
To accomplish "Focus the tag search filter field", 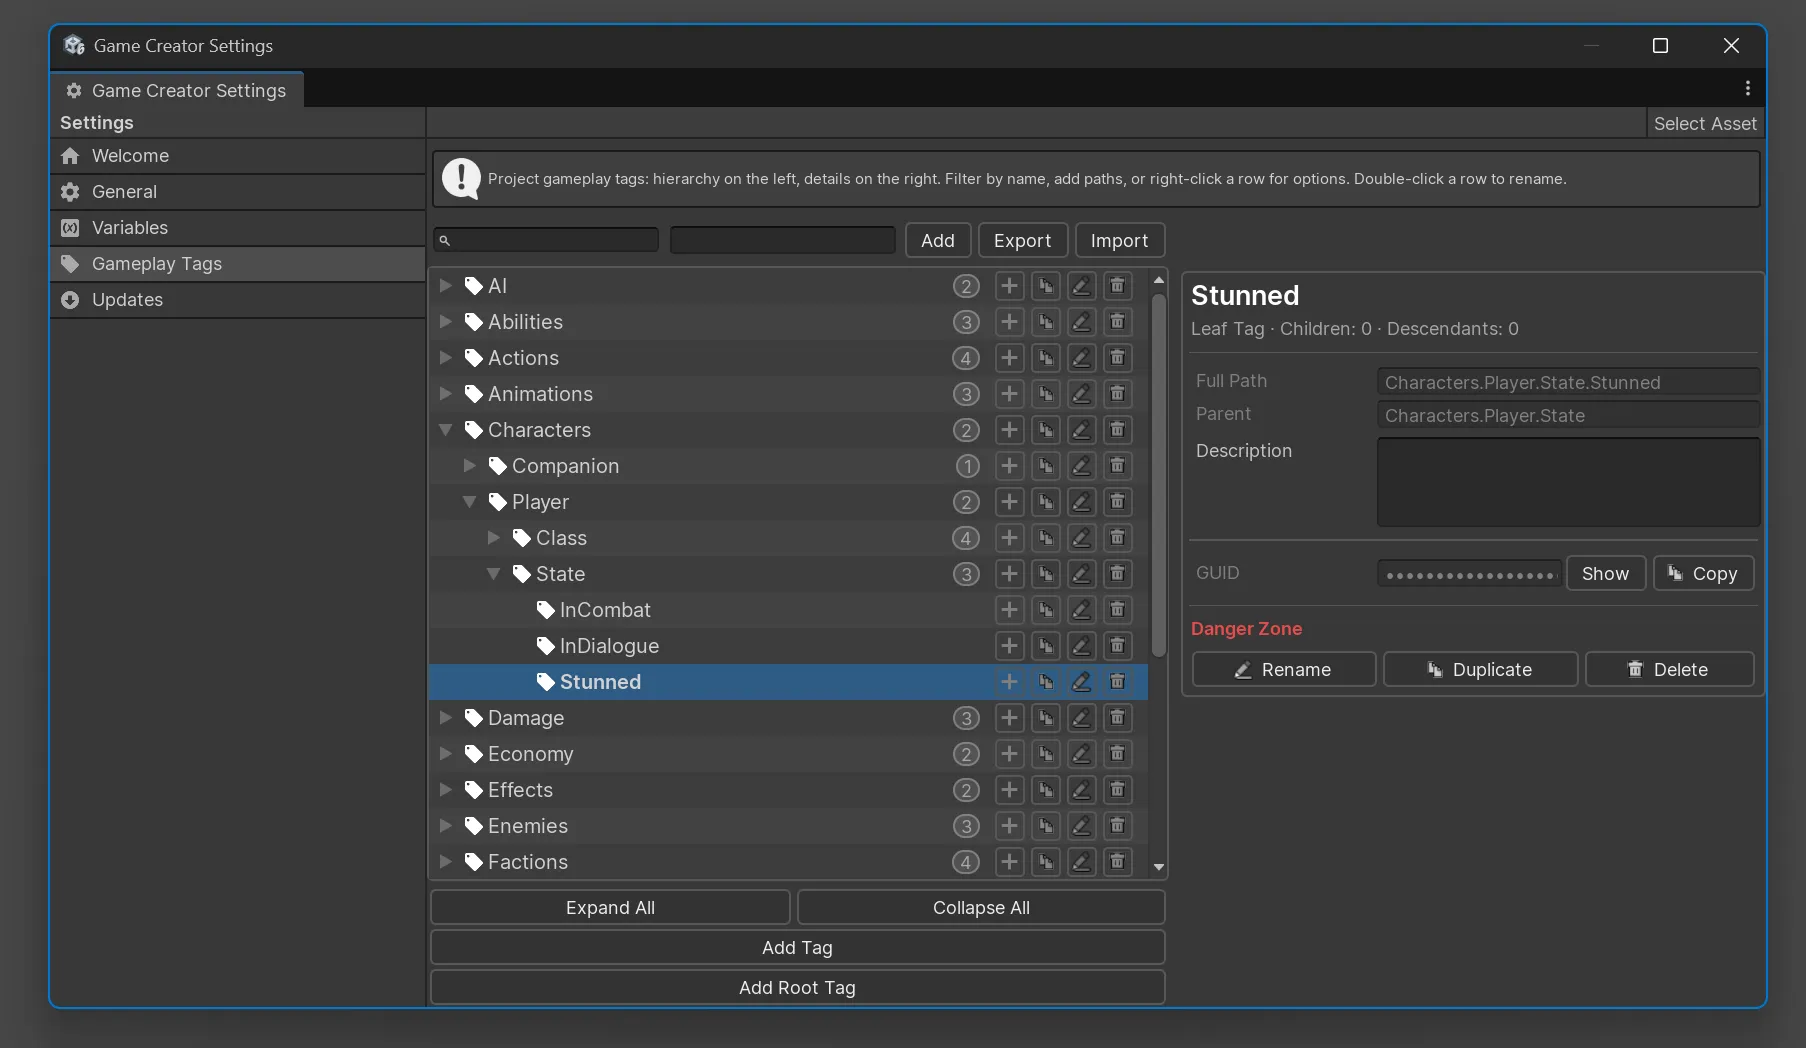I will (x=546, y=241).
